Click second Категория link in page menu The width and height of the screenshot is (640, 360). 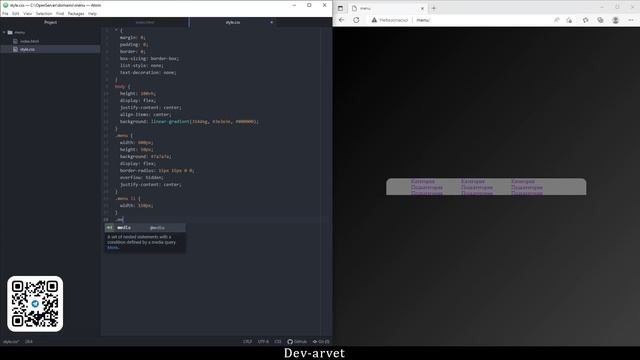click(473, 181)
